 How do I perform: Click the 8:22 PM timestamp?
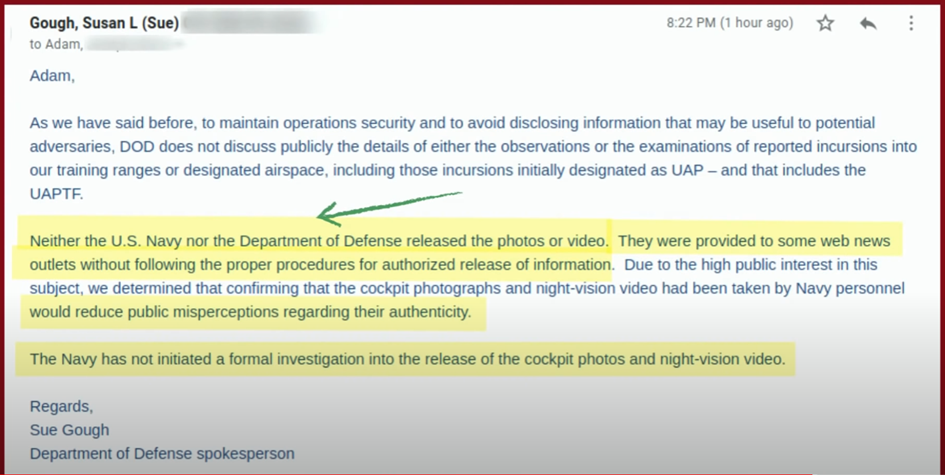pyautogui.click(x=730, y=23)
